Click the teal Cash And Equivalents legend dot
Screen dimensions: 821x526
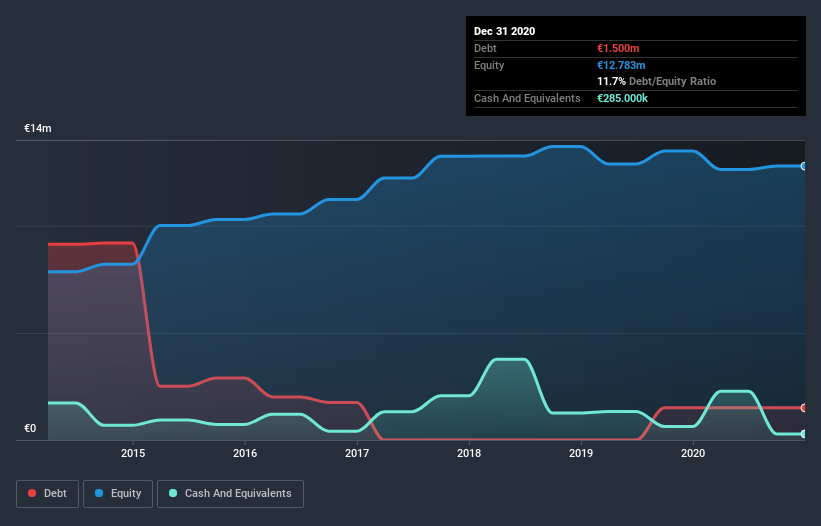tap(173, 493)
